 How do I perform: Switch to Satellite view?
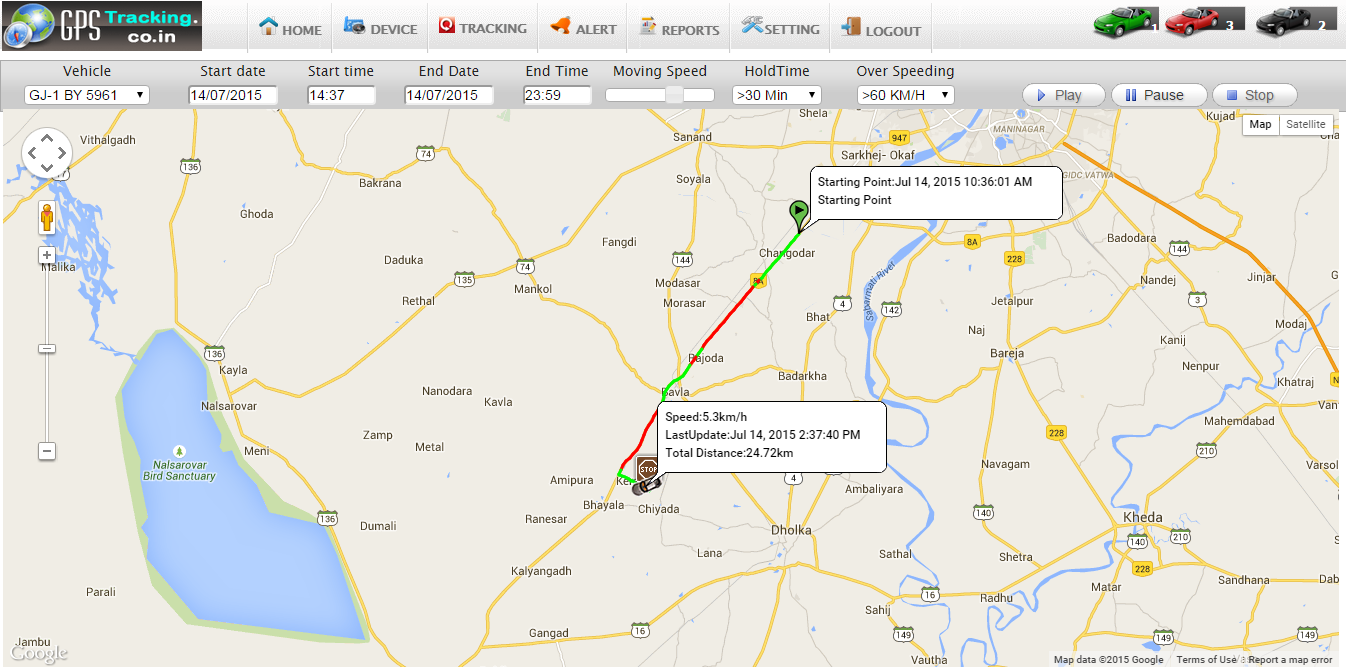point(1306,124)
